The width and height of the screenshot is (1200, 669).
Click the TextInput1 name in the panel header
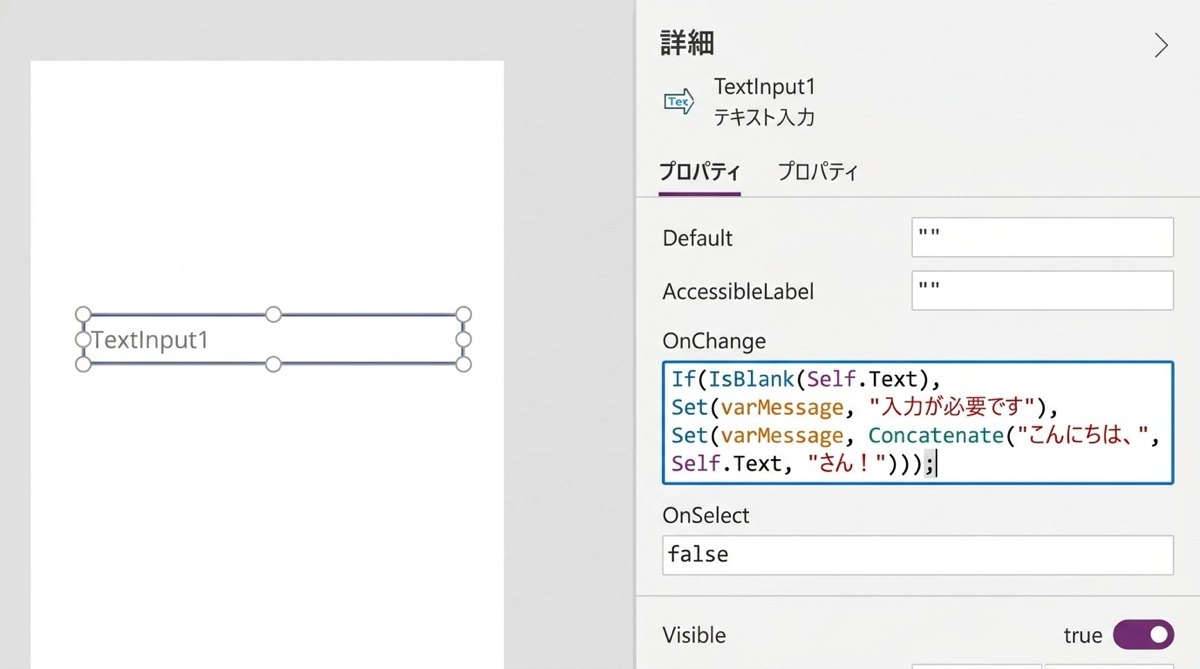coord(764,87)
